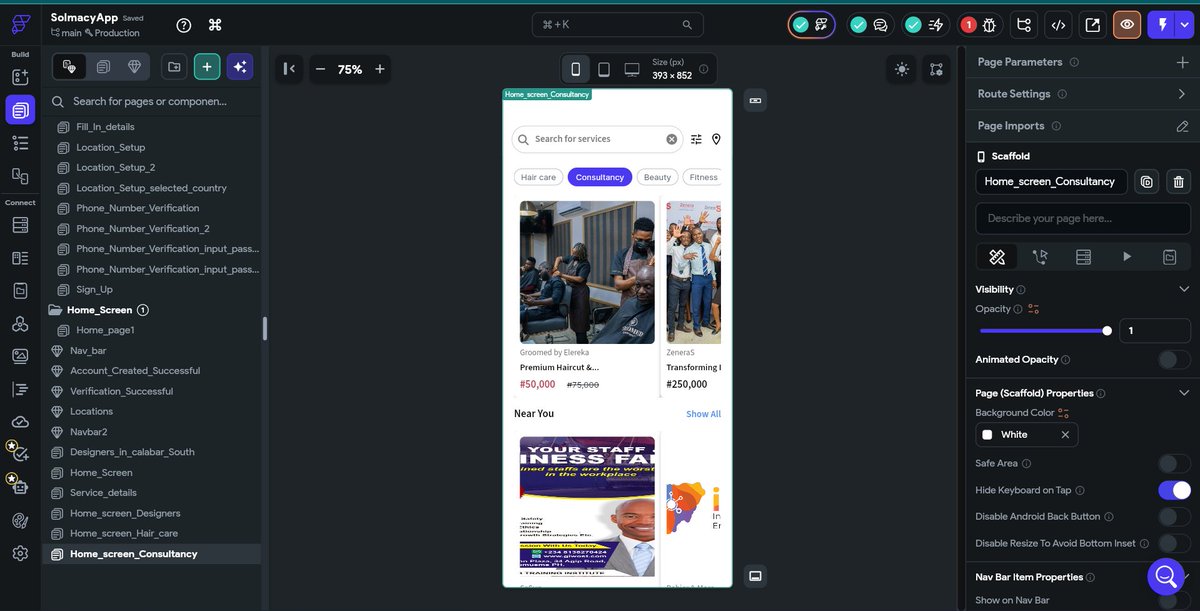This screenshot has width=1200, height=611.
Task: Open Production environment selector
Action: coord(113,33)
